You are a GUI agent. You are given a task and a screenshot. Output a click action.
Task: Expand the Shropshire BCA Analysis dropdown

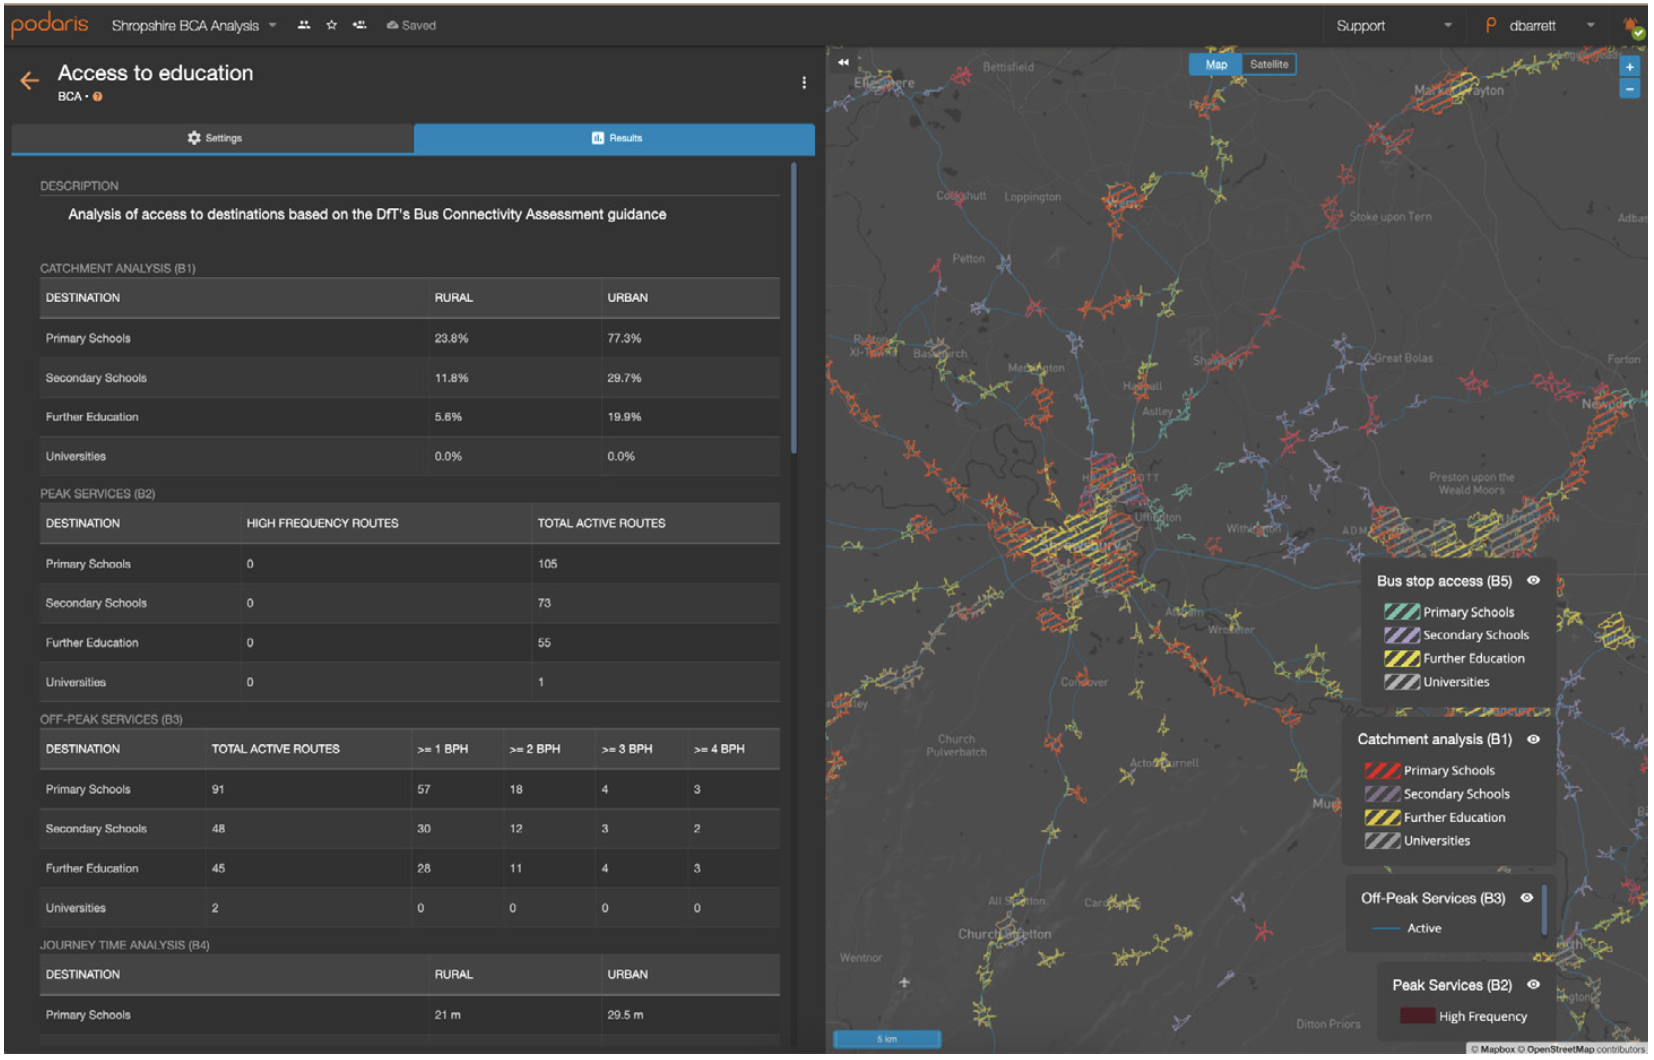(x=272, y=25)
